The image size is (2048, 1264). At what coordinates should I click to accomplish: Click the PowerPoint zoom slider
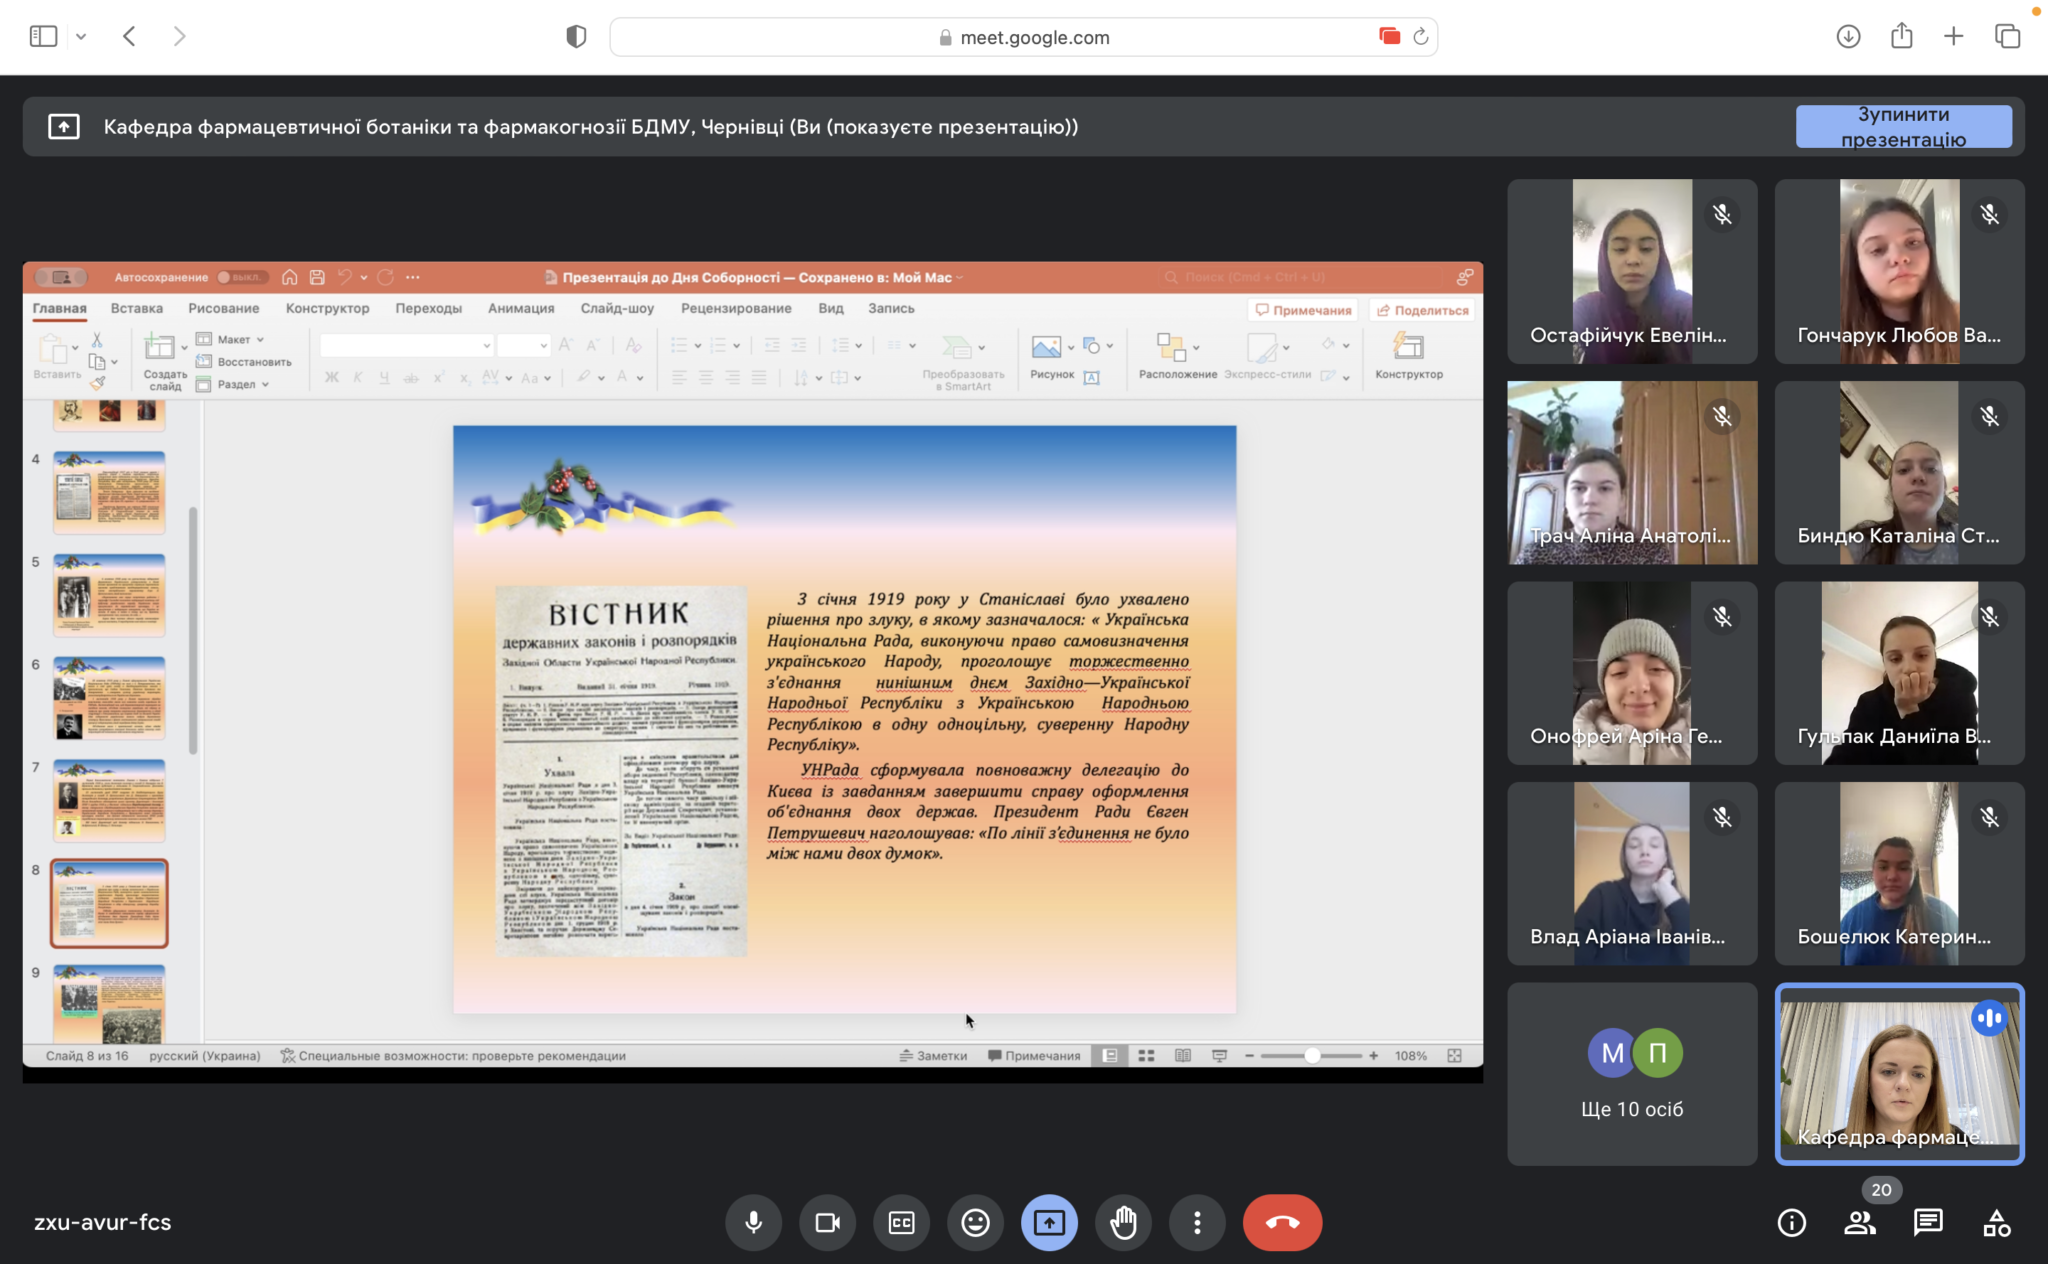click(1311, 1056)
